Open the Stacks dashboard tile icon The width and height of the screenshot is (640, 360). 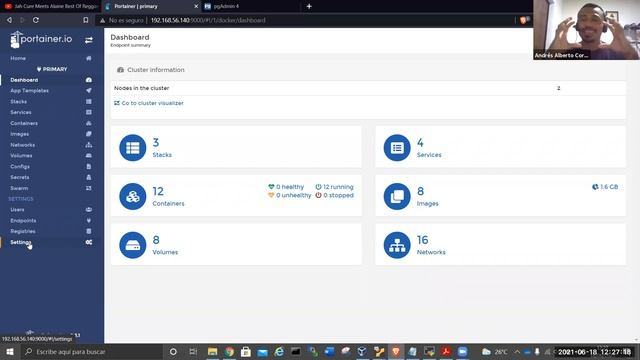[133, 148]
